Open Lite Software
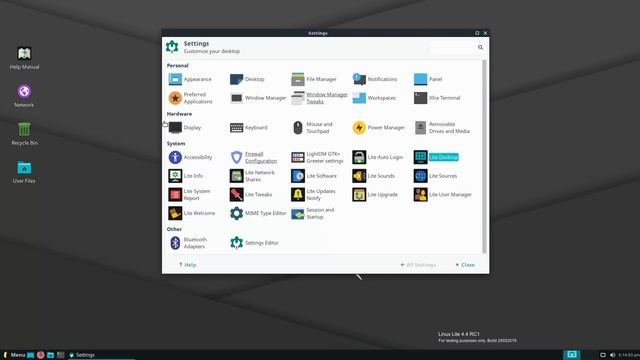 tap(314, 176)
